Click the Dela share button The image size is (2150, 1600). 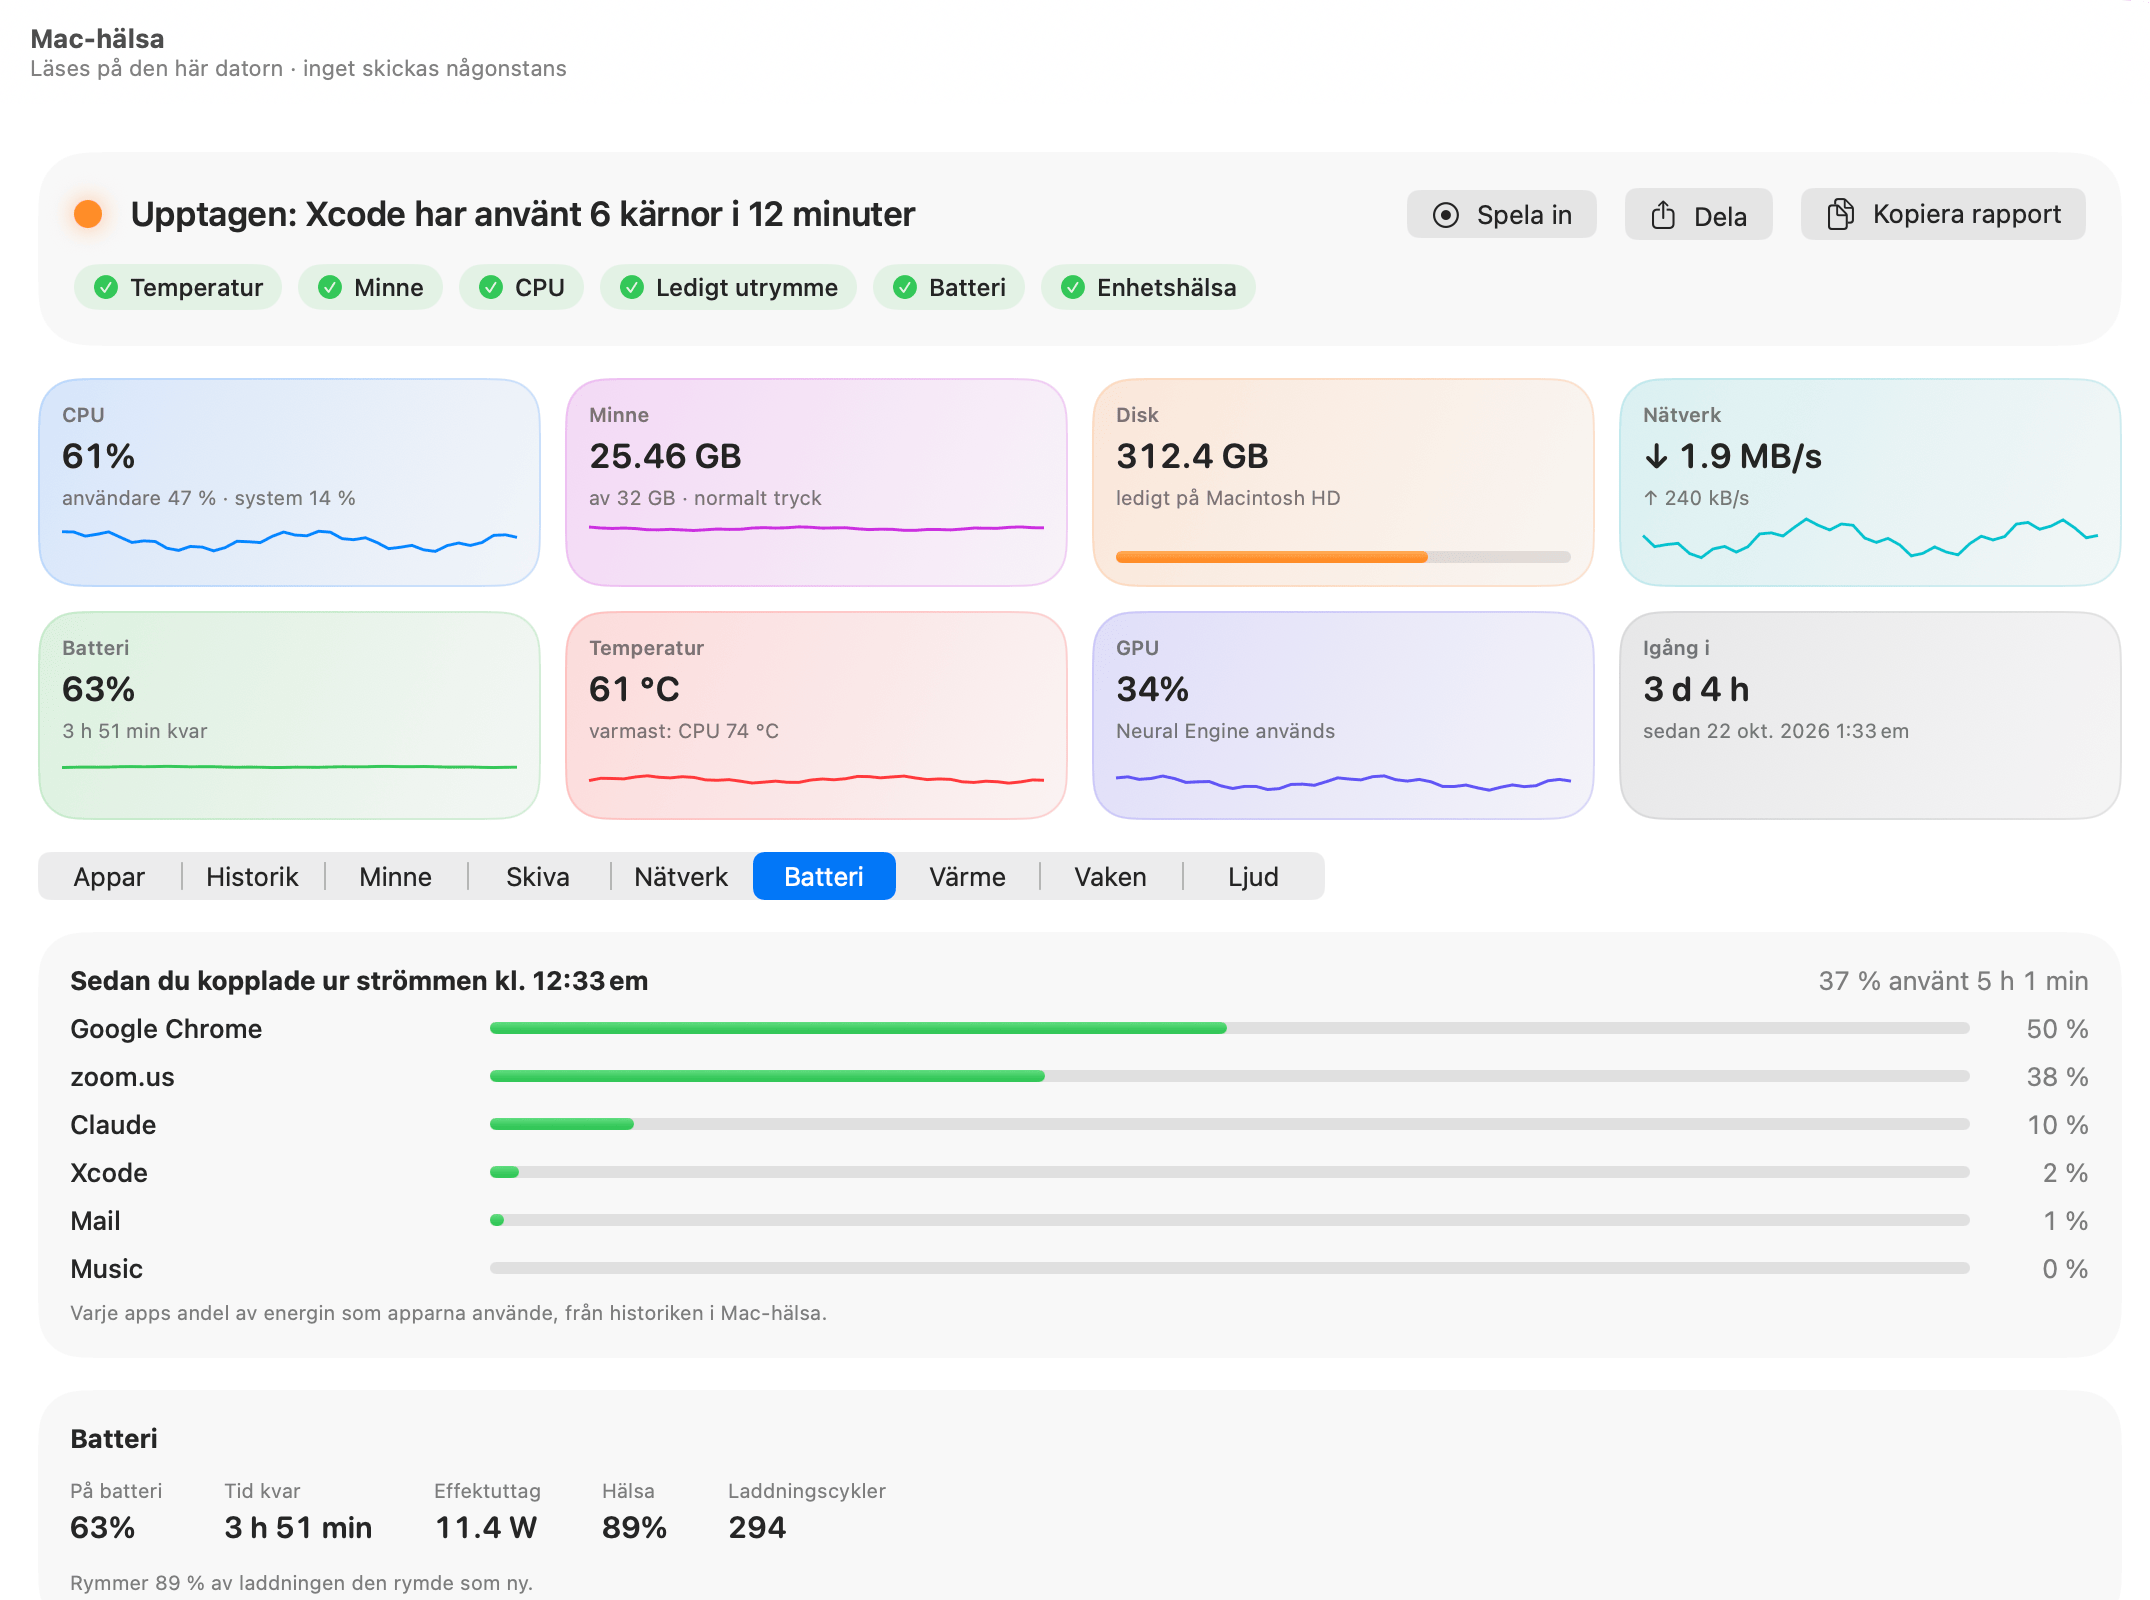point(1698,215)
